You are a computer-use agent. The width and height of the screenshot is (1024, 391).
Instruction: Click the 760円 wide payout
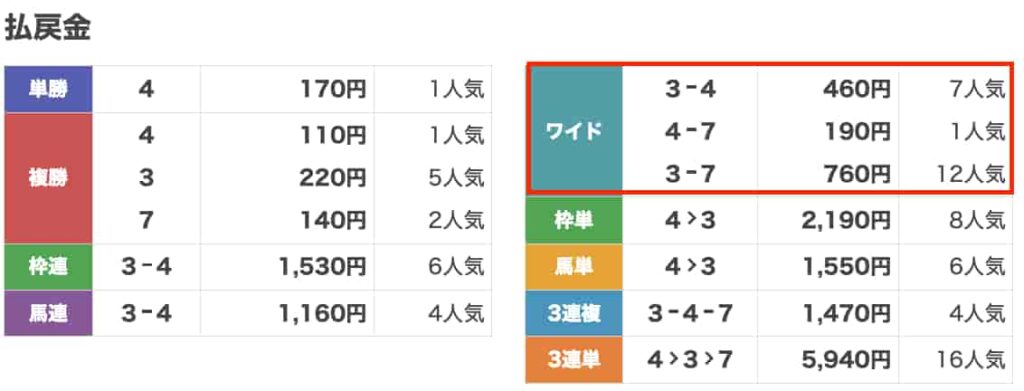856,174
